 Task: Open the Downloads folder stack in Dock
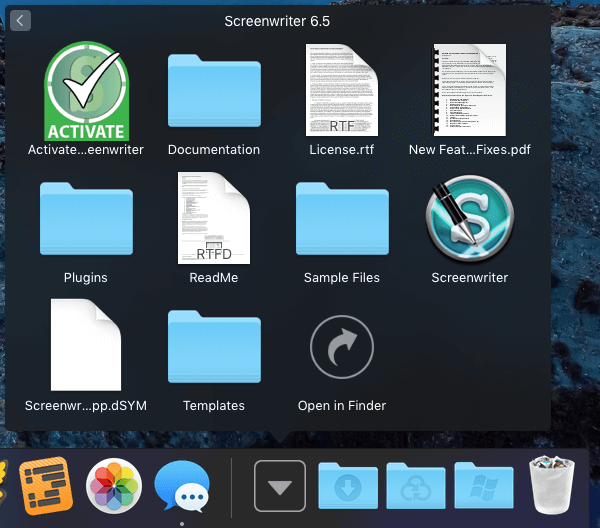point(348,486)
